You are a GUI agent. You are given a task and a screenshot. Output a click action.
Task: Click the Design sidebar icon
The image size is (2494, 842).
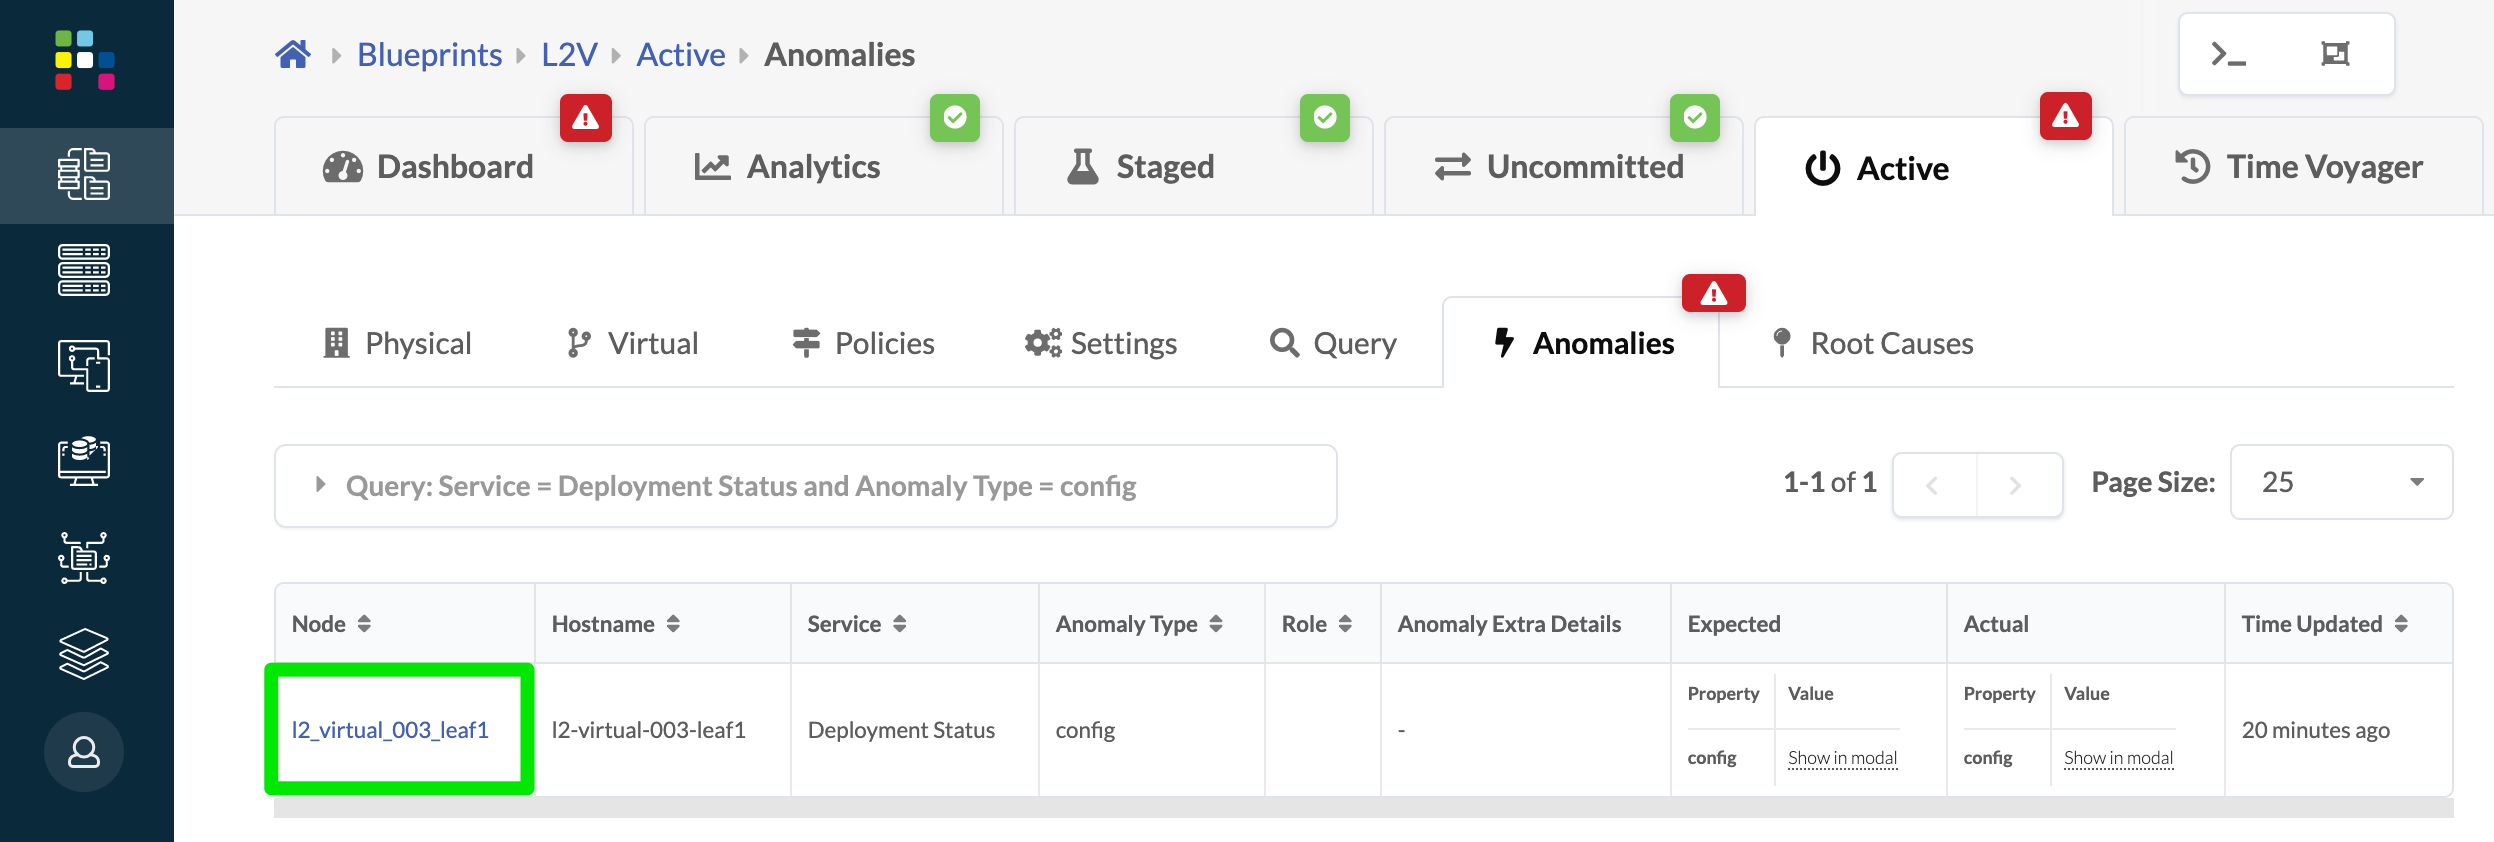click(x=84, y=365)
